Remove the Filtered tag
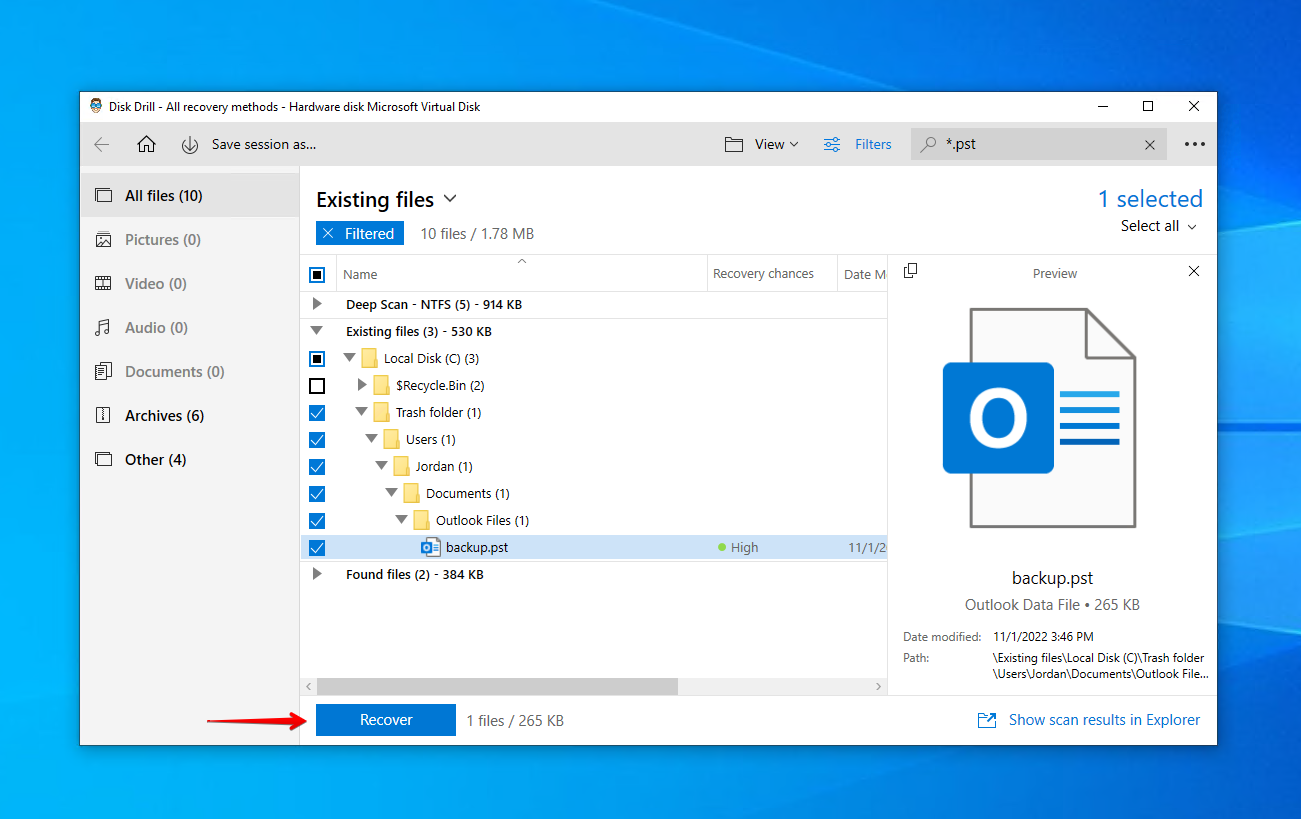 tap(328, 234)
